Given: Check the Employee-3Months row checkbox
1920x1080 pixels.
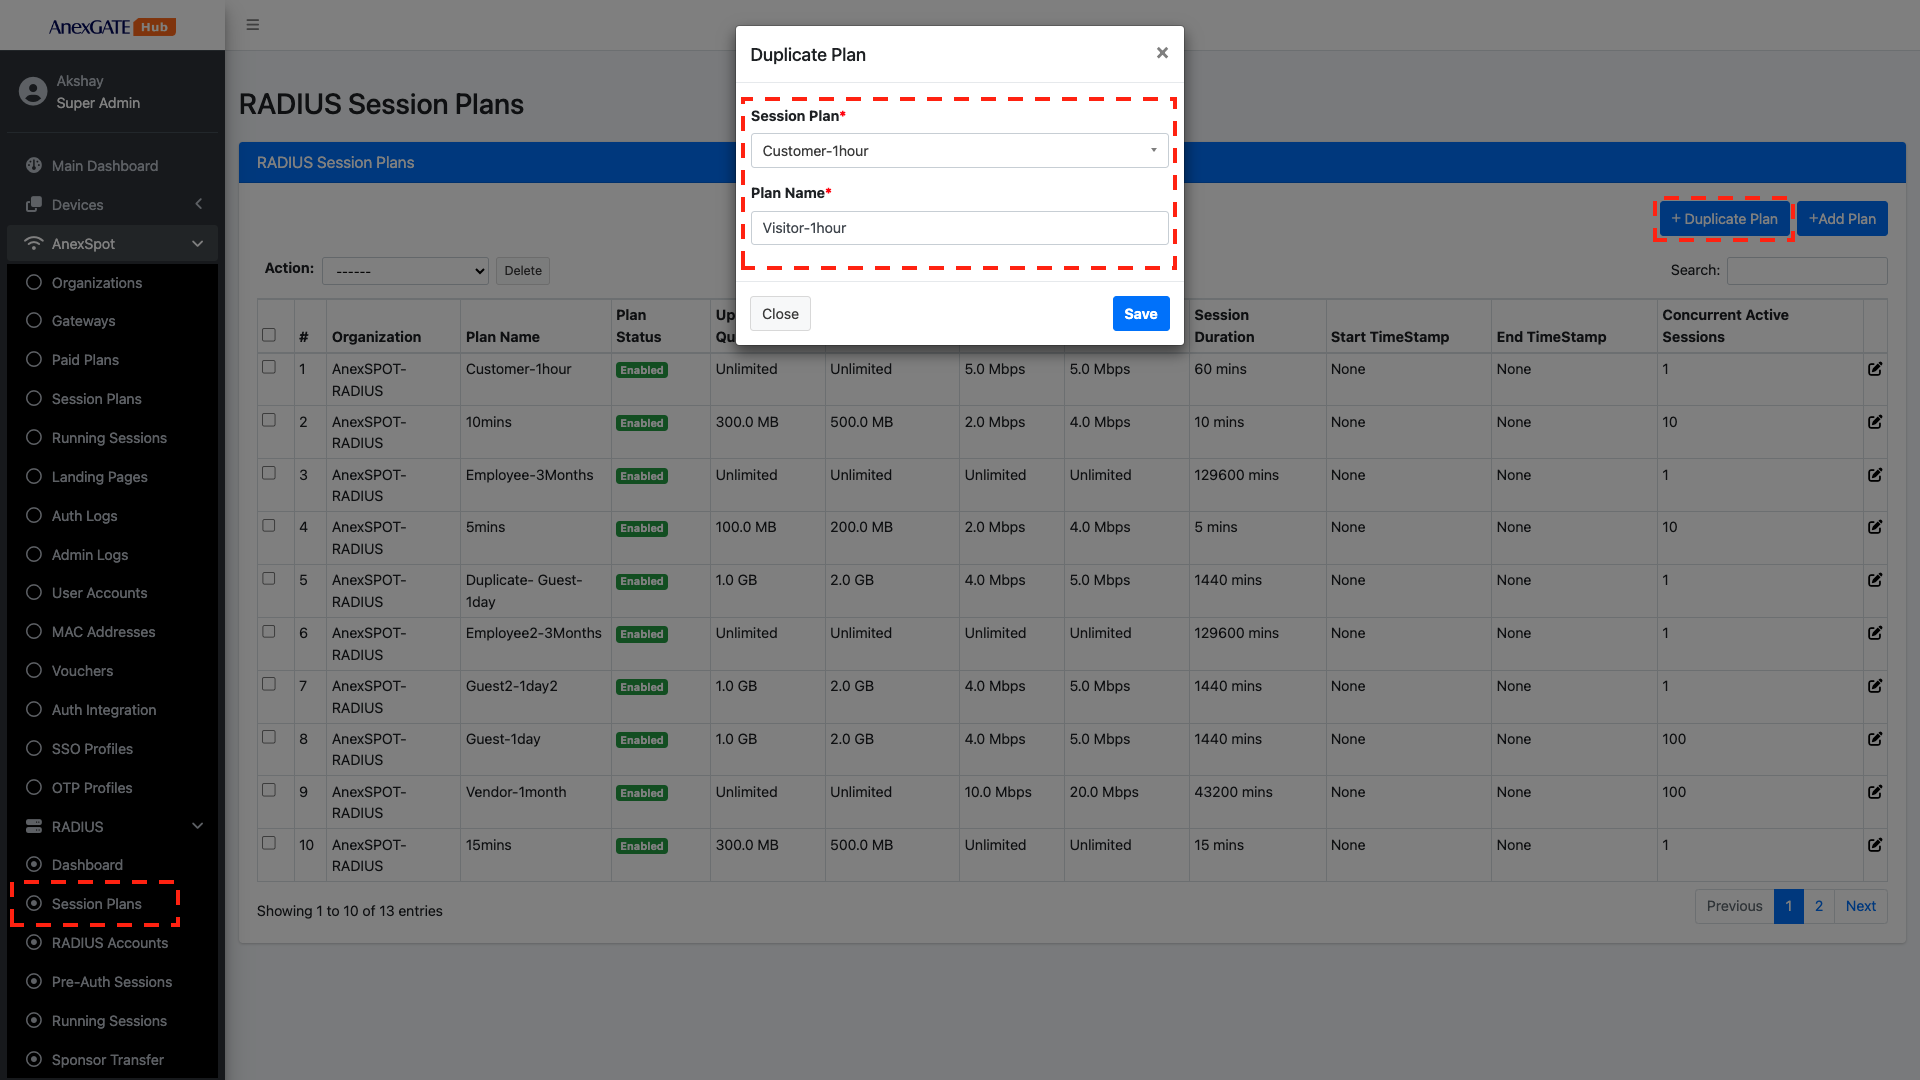Looking at the screenshot, I should click(269, 473).
